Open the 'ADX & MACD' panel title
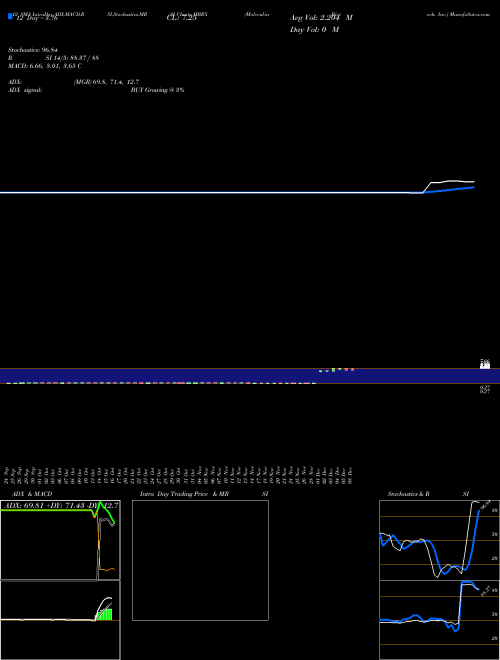The image size is (500, 660). [x=32, y=494]
